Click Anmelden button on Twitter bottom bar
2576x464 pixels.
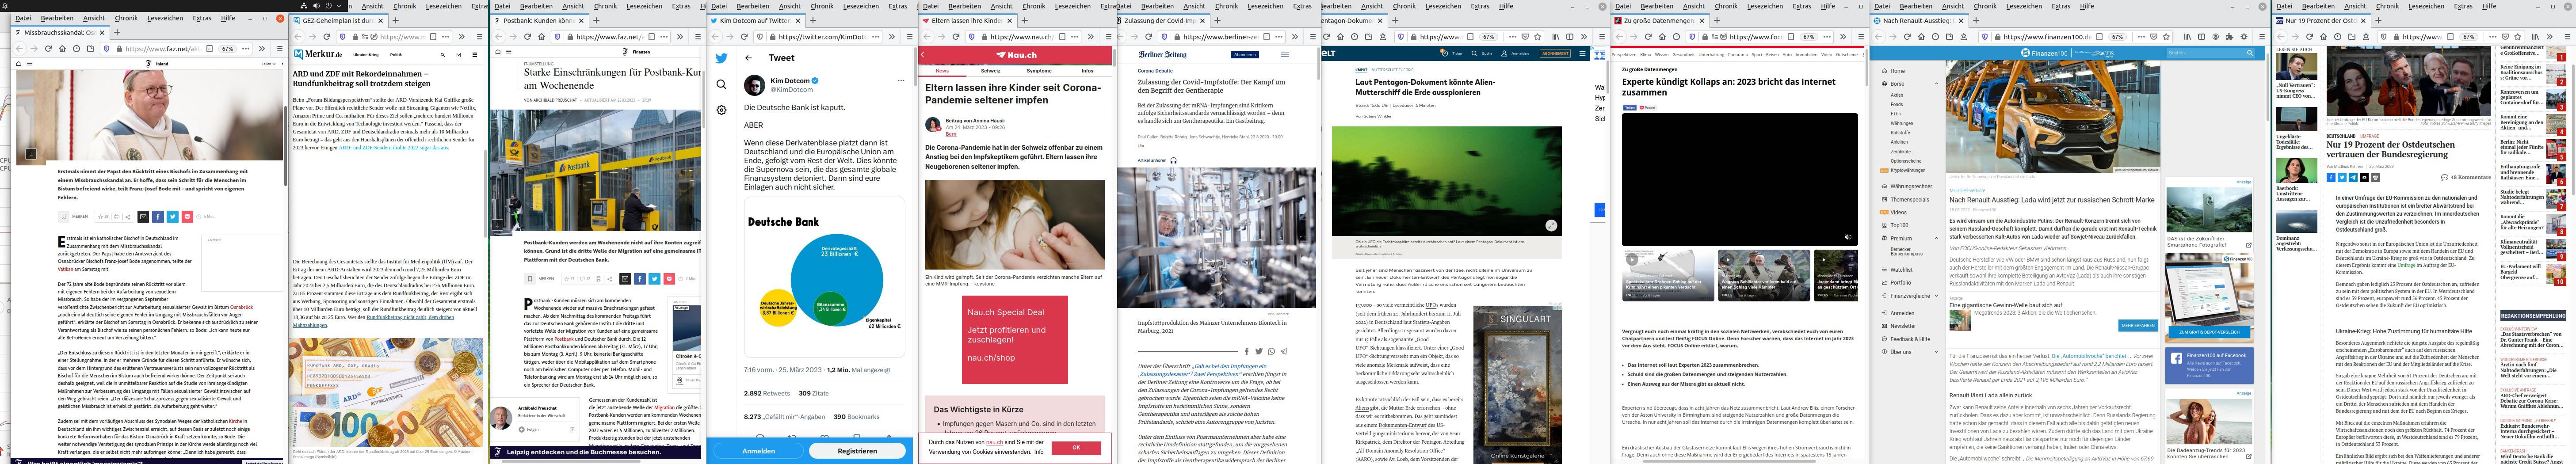[758, 451]
